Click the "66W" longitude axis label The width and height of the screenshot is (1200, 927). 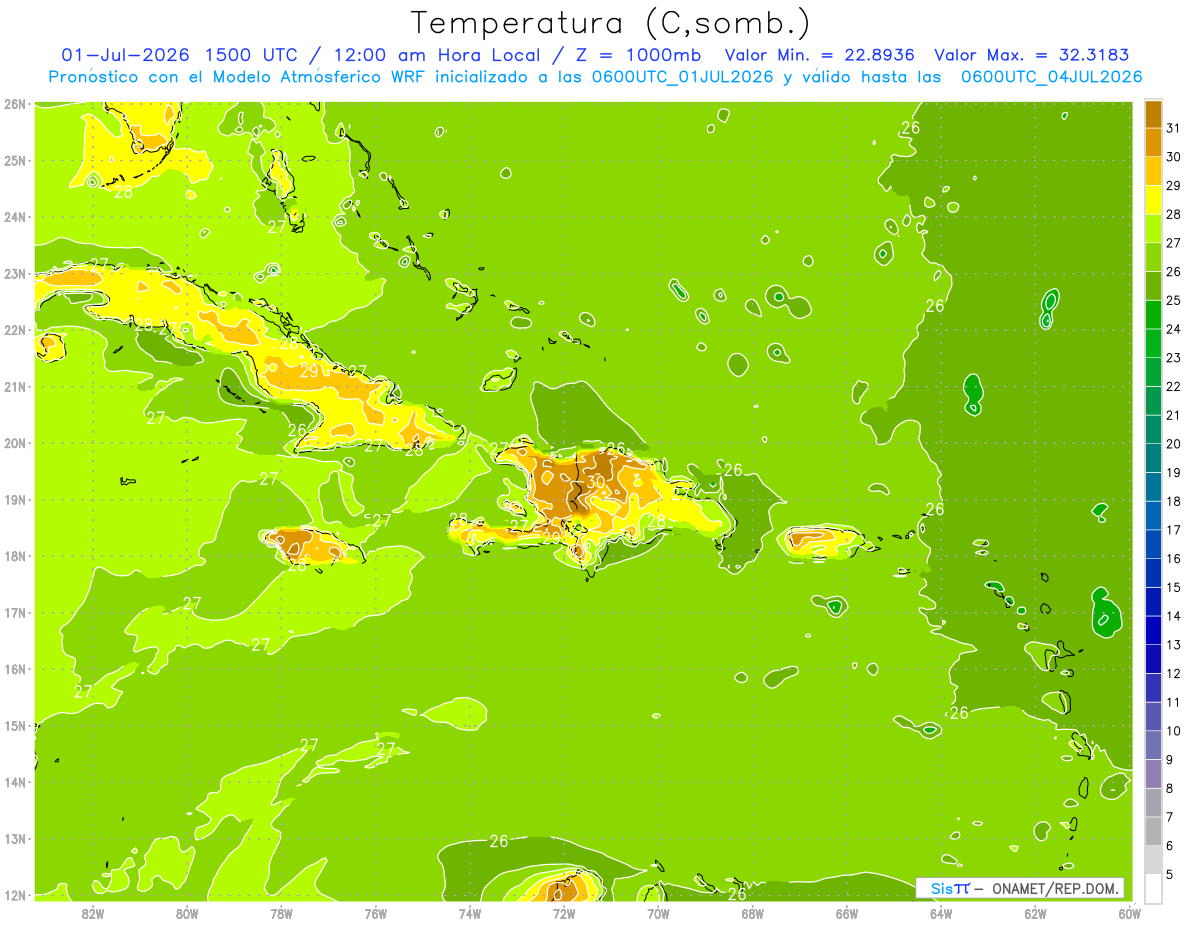pyautogui.click(x=847, y=913)
